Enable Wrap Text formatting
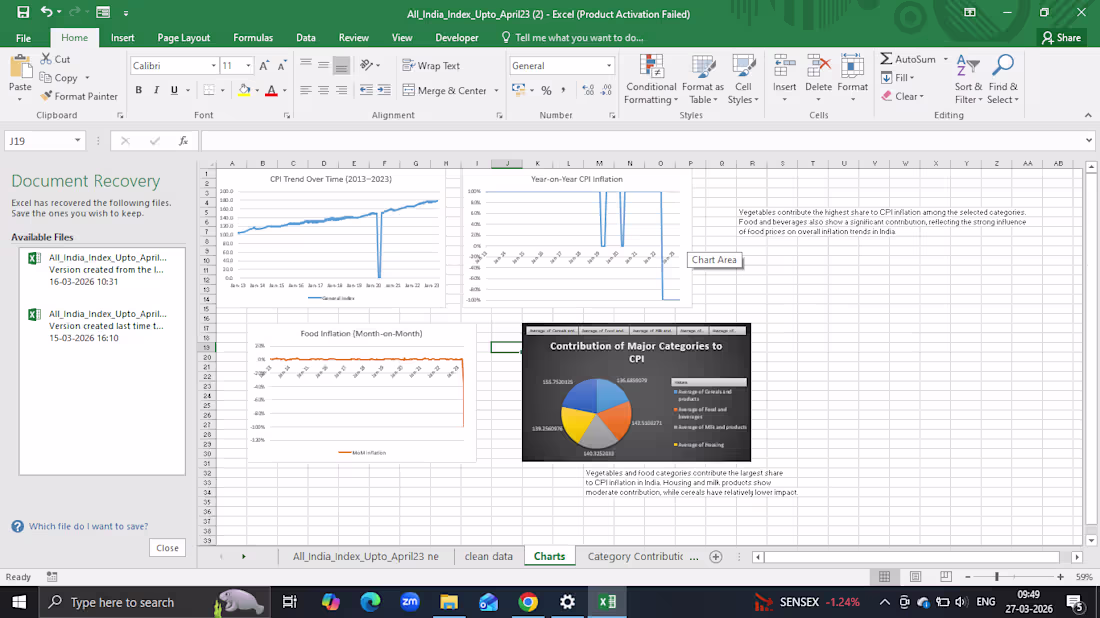The height and width of the screenshot is (618, 1100). pyautogui.click(x=430, y=64)
